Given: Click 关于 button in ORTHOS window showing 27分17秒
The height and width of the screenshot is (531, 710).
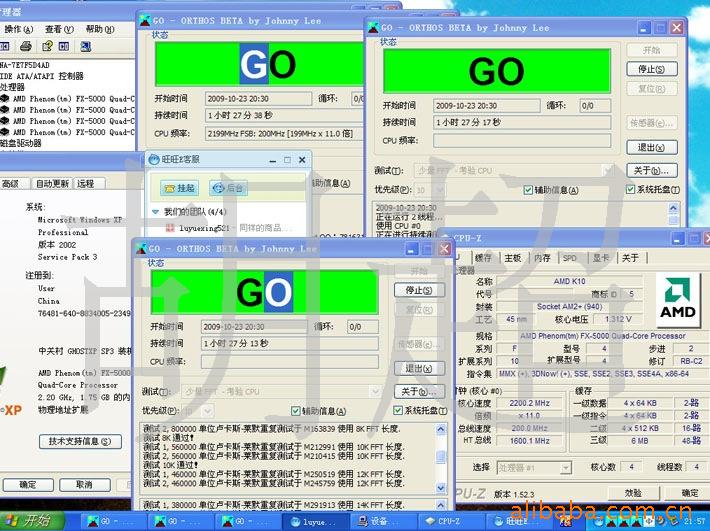Looking at the screenshot, I should tap(652, 170).
